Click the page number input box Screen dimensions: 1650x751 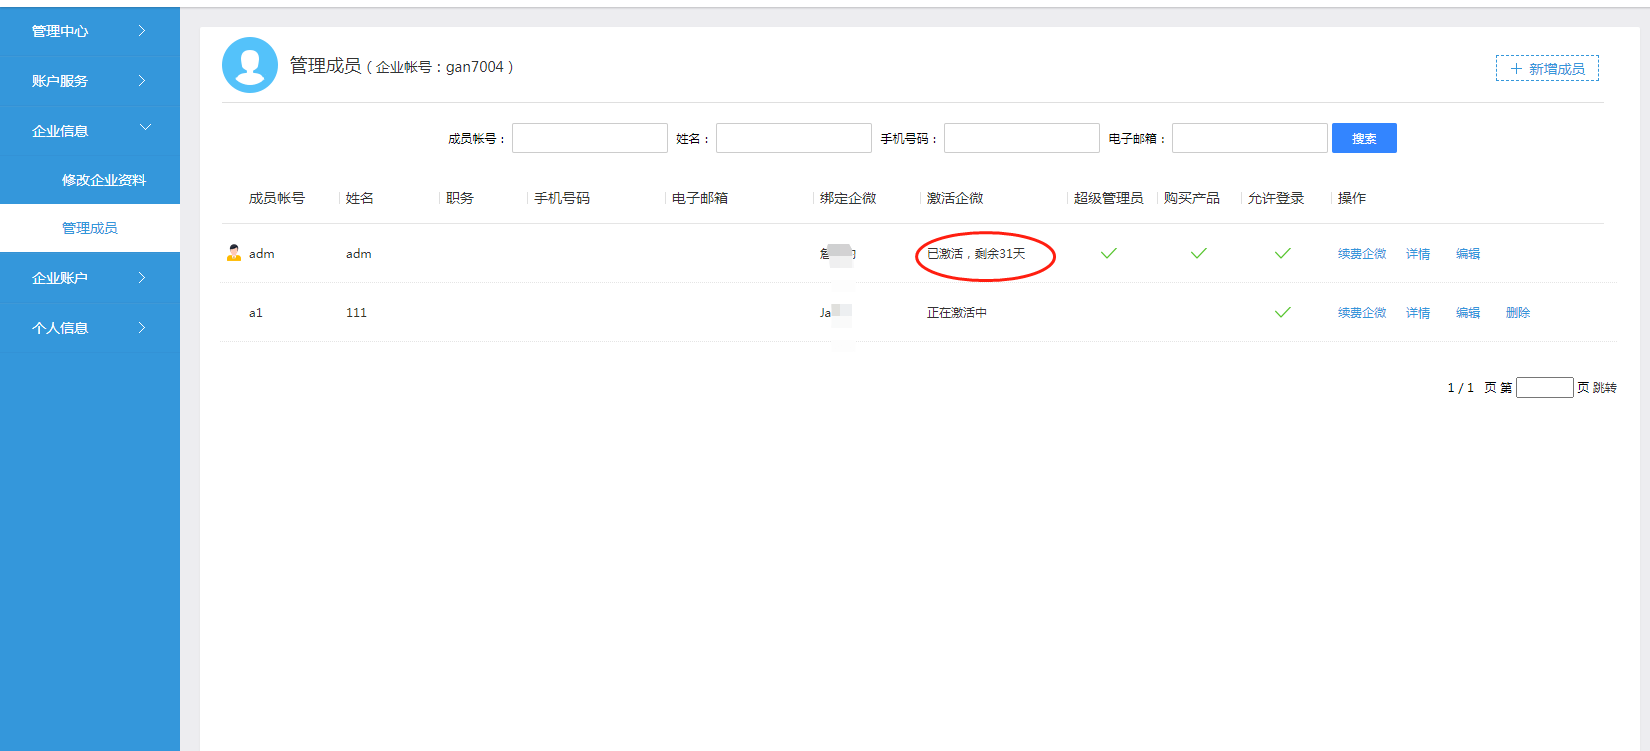tap(1545, 388)
